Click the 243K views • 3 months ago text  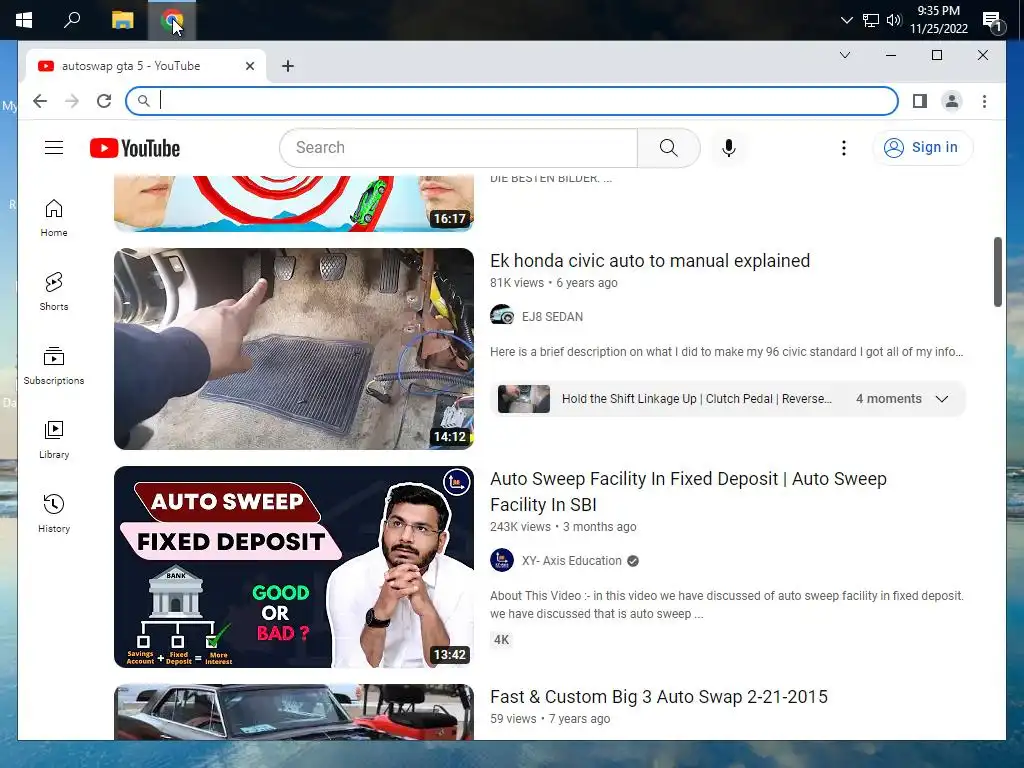point(563,527)
